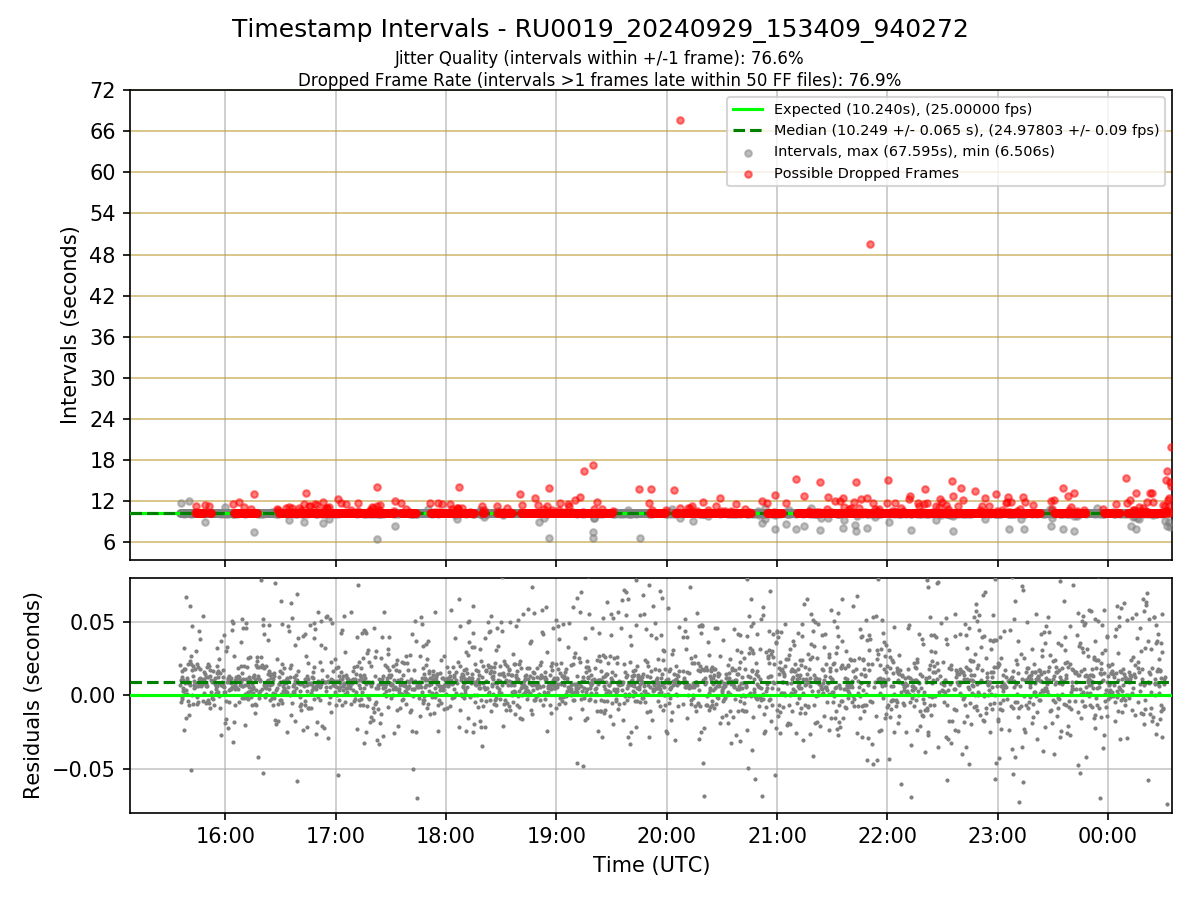
Task: Click the Intervals max/min legend entry
Action: (x=914, y=151)
